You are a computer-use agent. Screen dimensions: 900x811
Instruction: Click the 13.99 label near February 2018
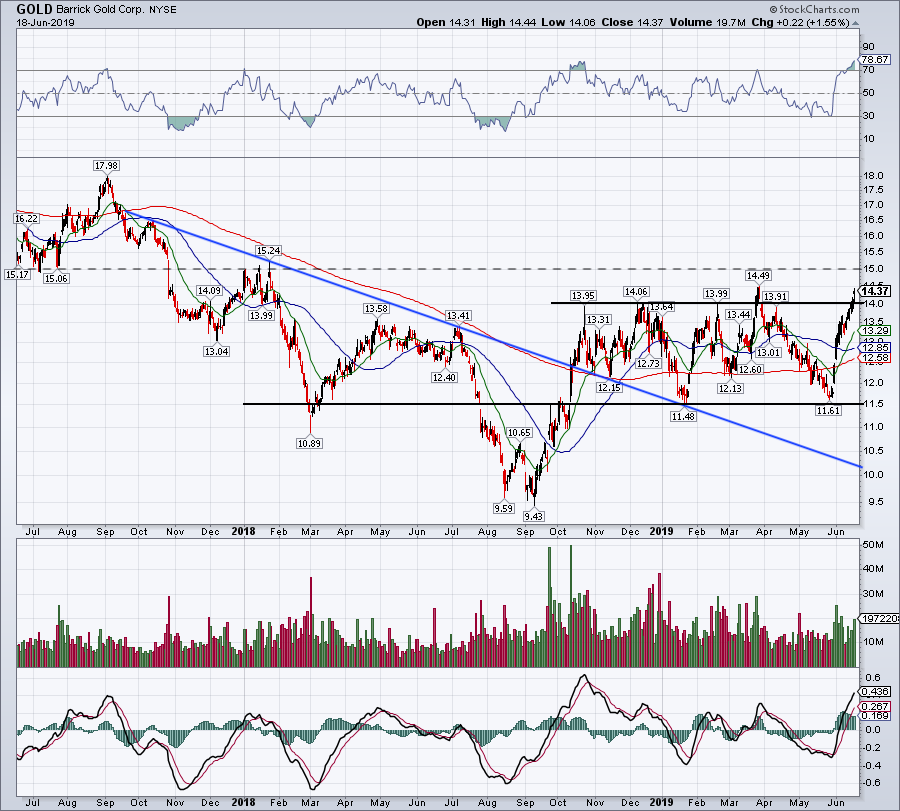click(x=261, y=316)
